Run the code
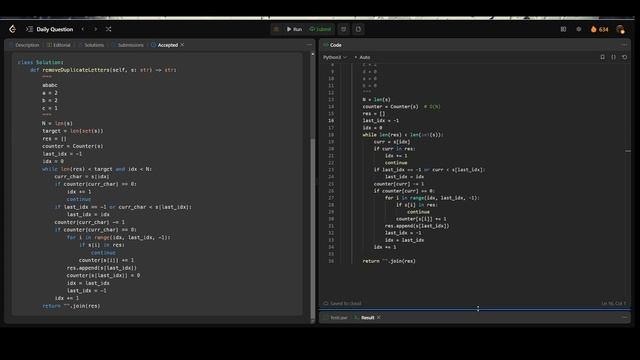 point(294,29)
